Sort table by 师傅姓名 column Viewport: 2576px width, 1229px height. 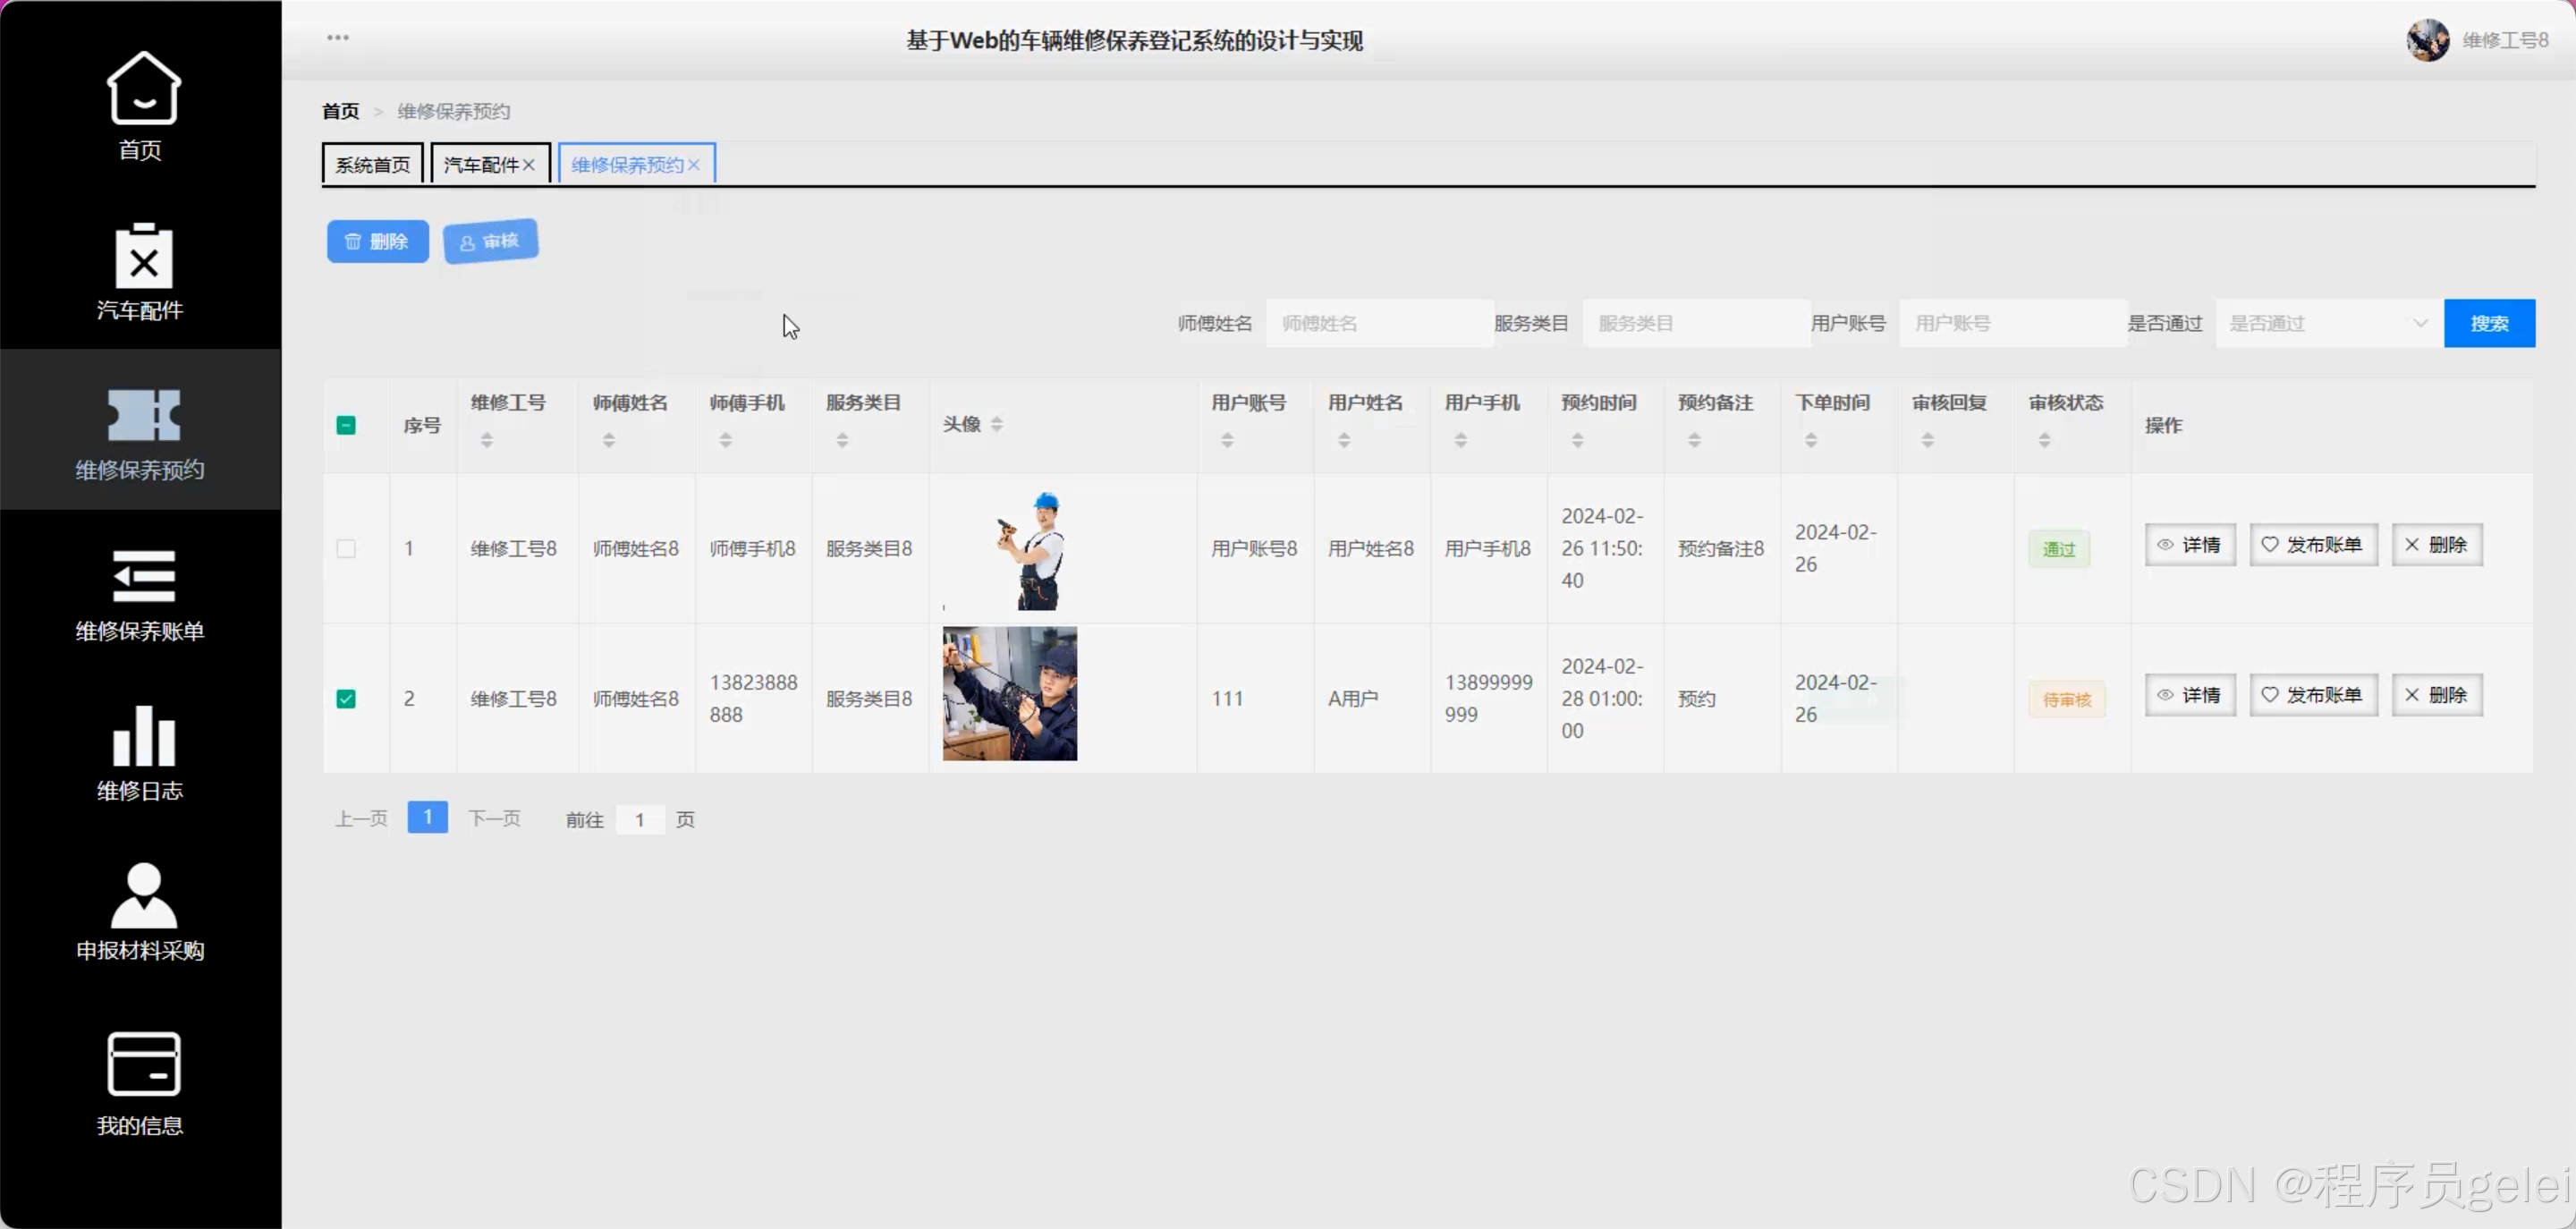(x=608, y=438)
